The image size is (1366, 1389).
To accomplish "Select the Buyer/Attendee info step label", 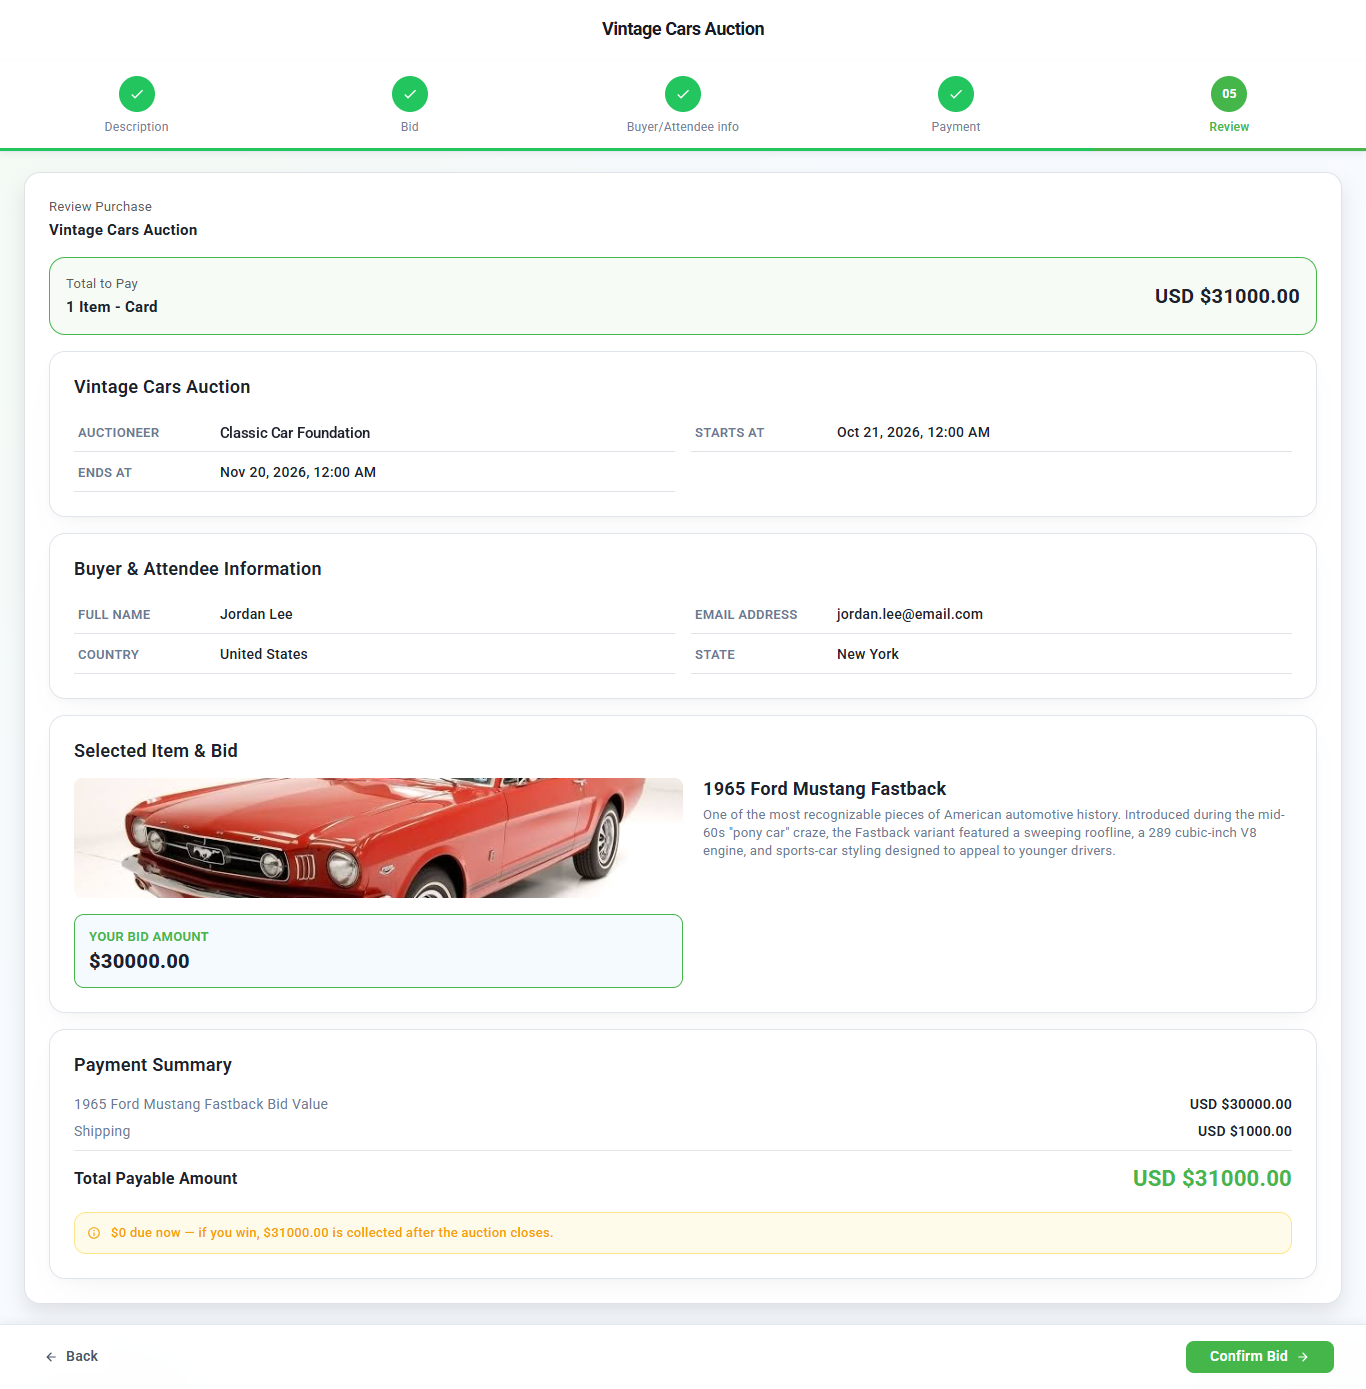I will click(683, 127).
